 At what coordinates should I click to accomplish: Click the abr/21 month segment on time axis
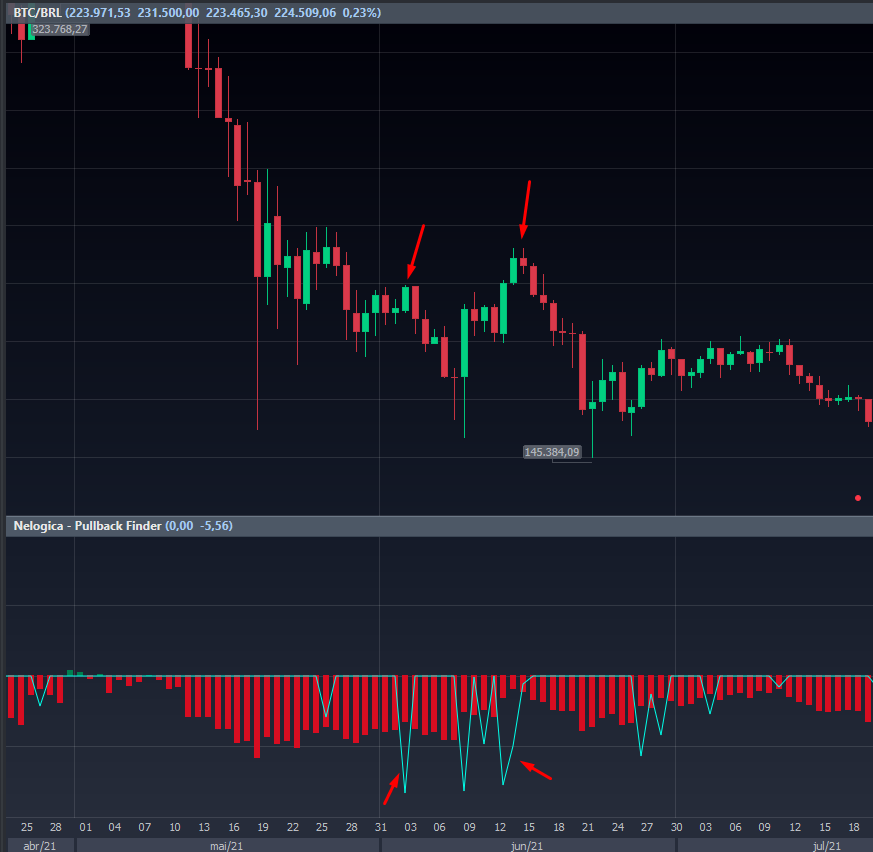pyautogui.click(x=40, y=845)
